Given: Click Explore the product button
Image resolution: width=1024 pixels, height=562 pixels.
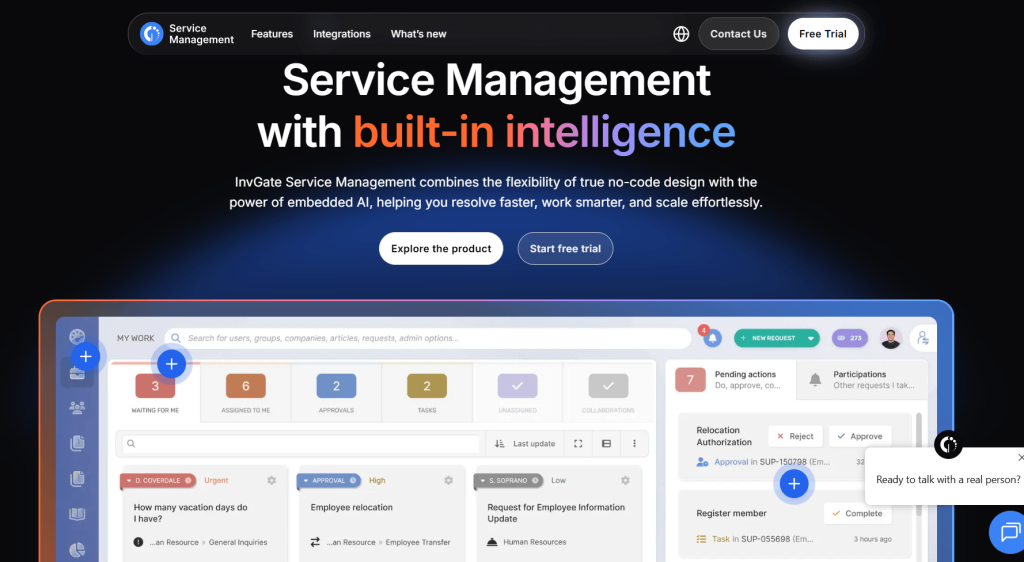Looking at the screenshot, I should (441, 249).
